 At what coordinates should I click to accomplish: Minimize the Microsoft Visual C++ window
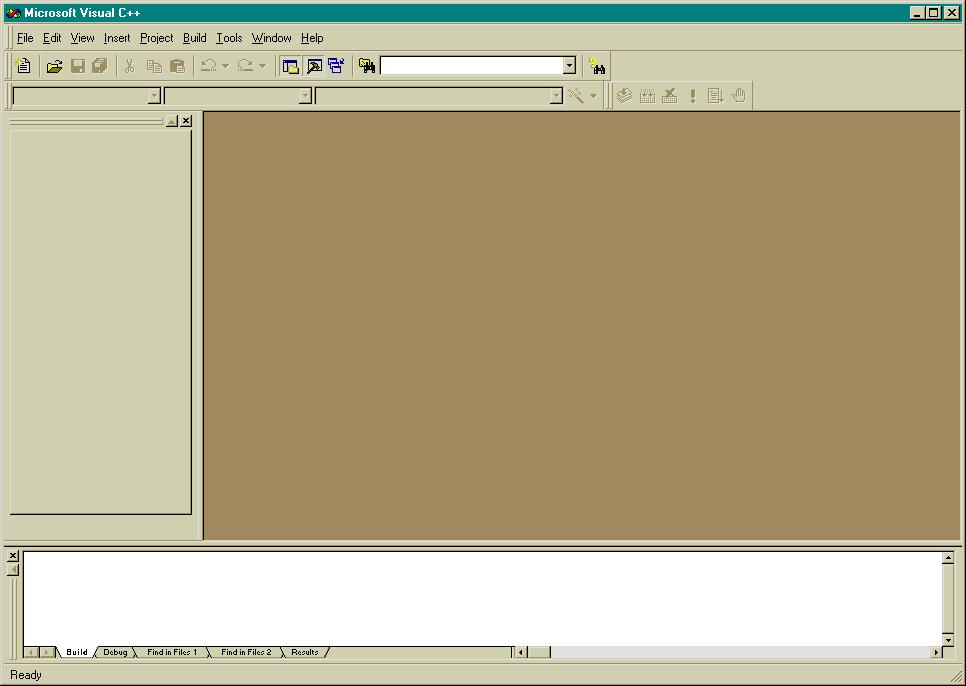point(917,13)
